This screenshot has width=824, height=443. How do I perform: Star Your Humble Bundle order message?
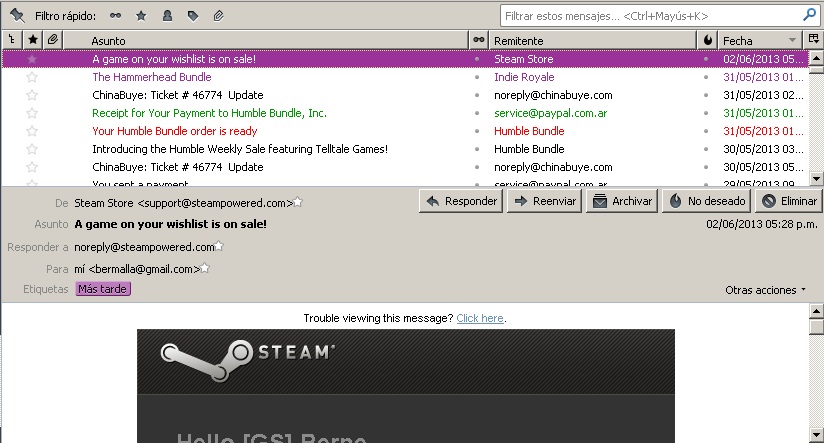[32, 131]
